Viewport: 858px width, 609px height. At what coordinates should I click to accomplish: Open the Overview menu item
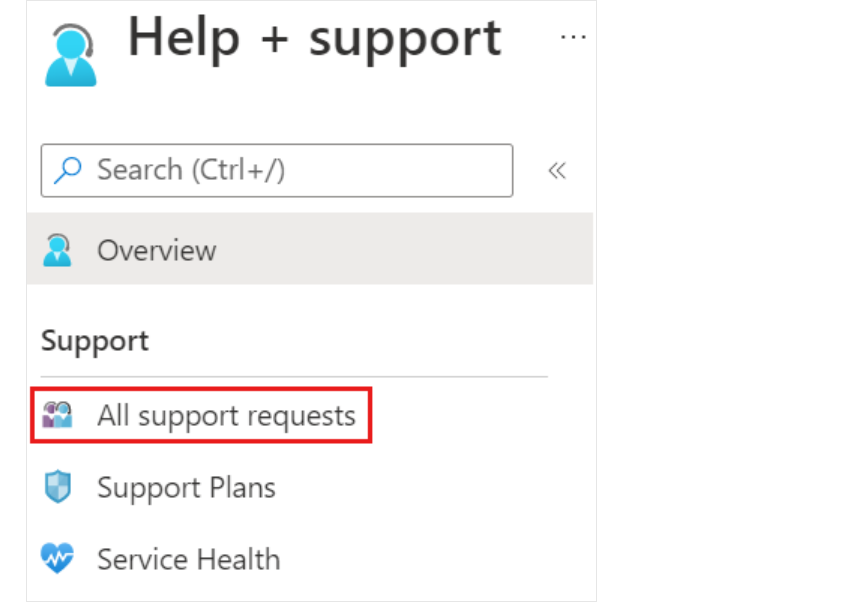(x=310, y=249)
